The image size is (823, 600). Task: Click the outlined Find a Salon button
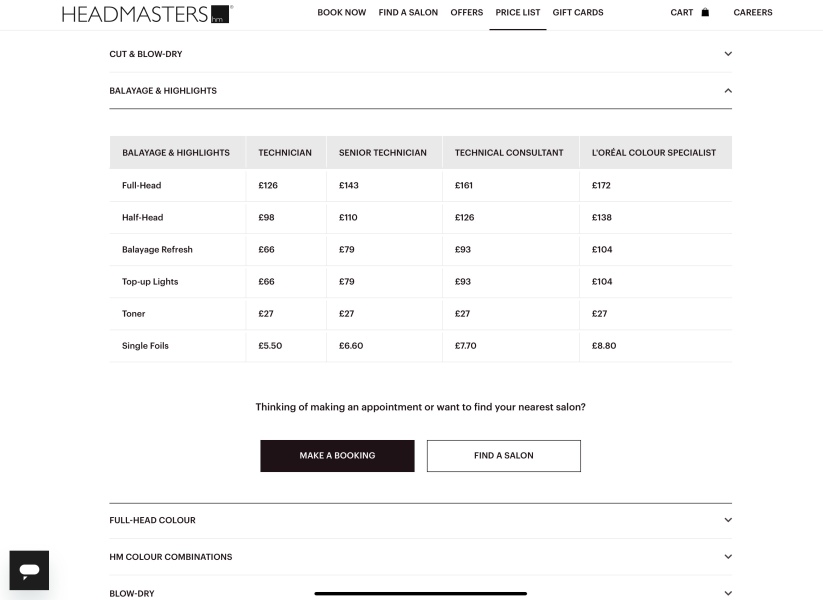point(504,456)
